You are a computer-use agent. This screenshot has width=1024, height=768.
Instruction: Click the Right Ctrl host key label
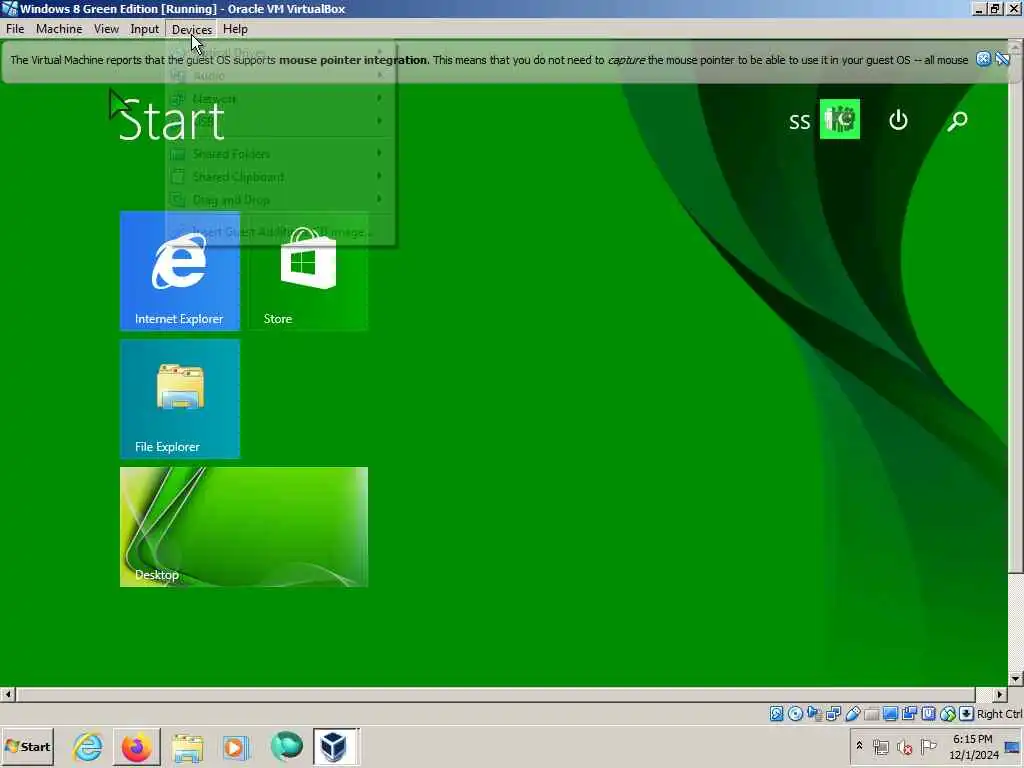pos(1000,714)
